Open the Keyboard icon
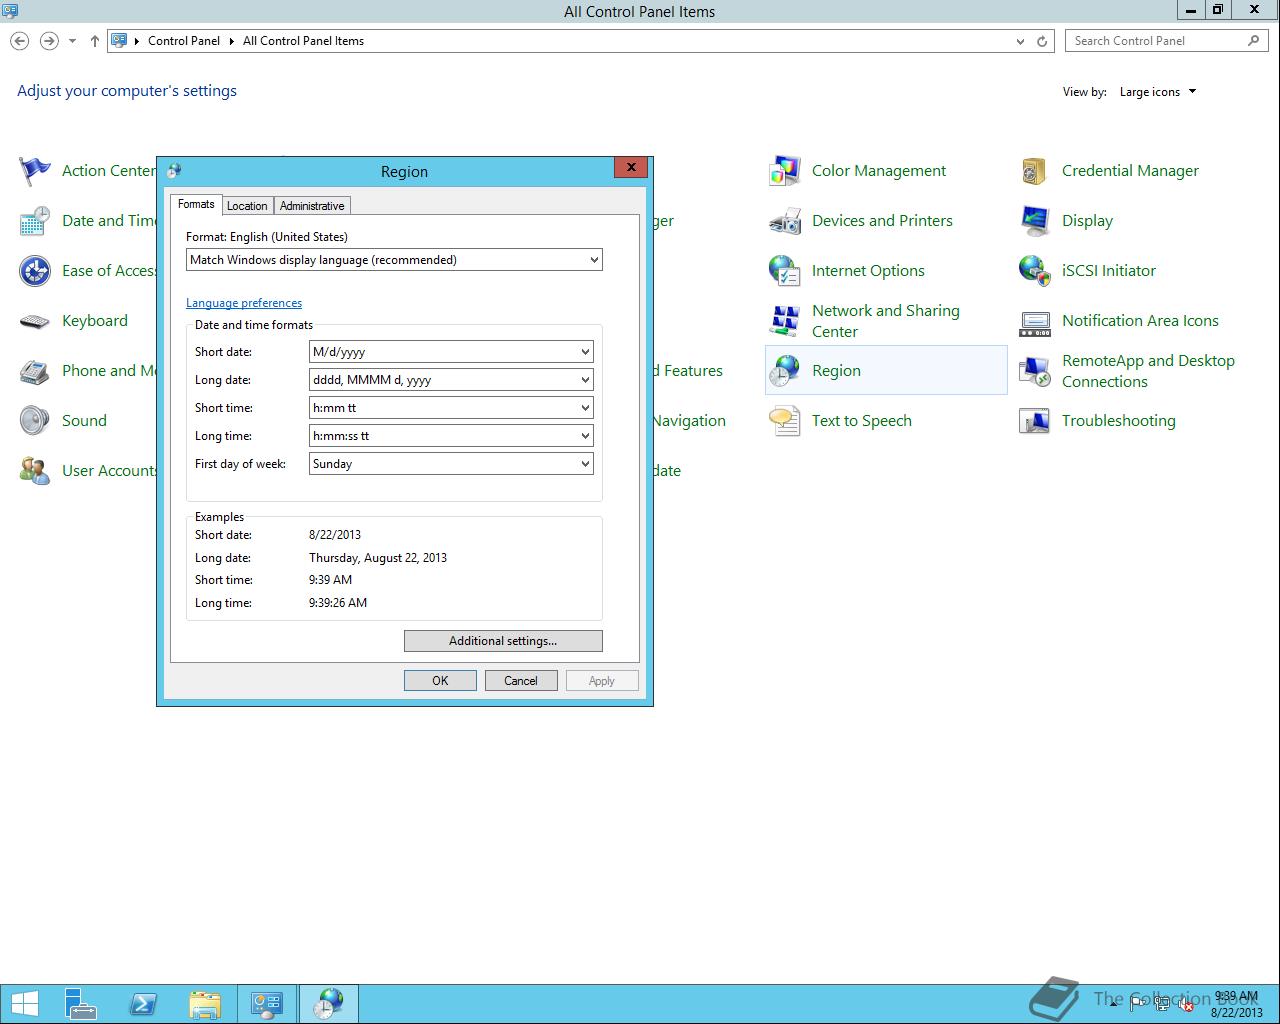This screenshot has width=1280, height=1024. 35,321
